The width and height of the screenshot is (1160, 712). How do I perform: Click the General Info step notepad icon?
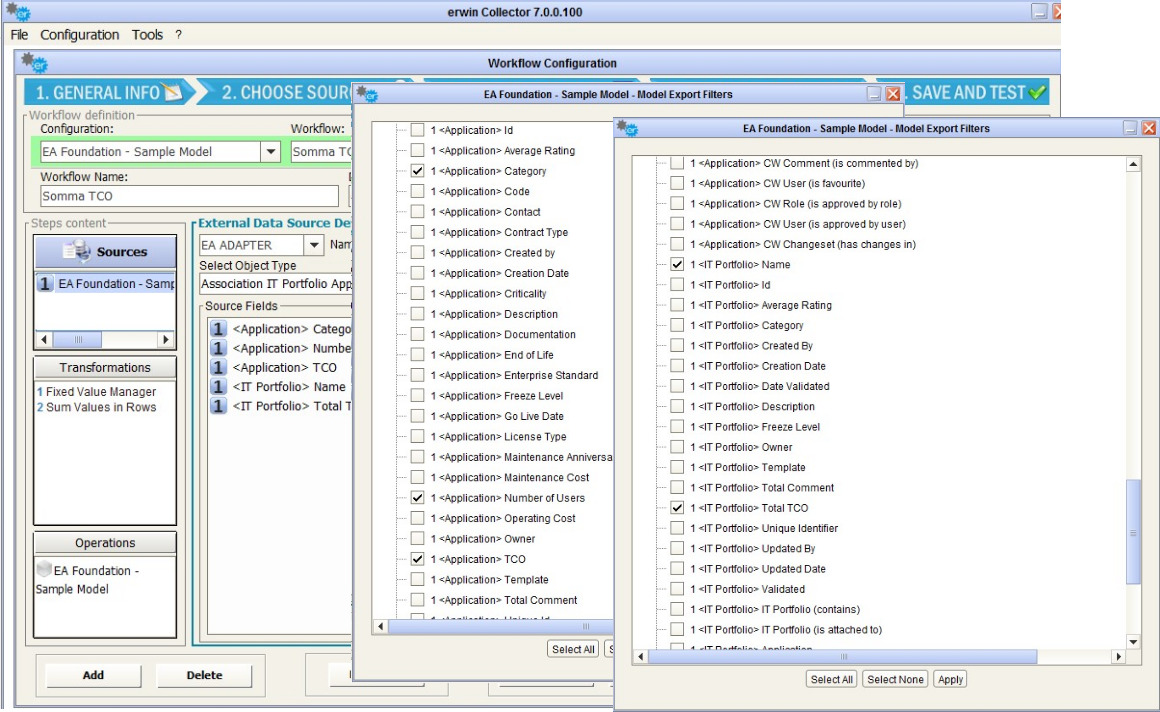[174, 93]
